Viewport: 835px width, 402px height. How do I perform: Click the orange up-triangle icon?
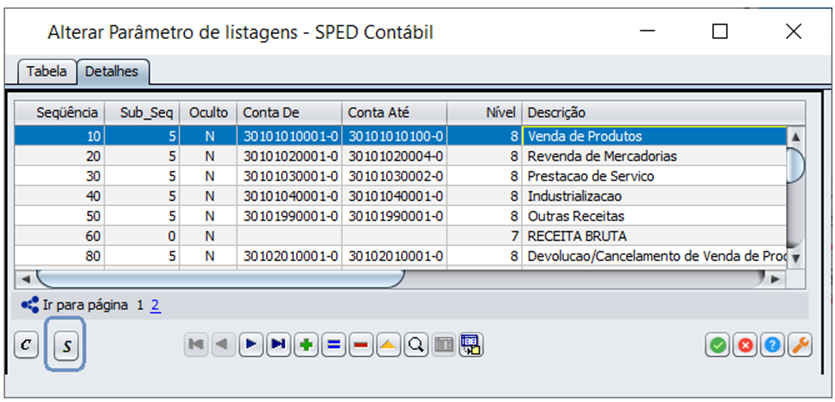click(x=388, y=345)
